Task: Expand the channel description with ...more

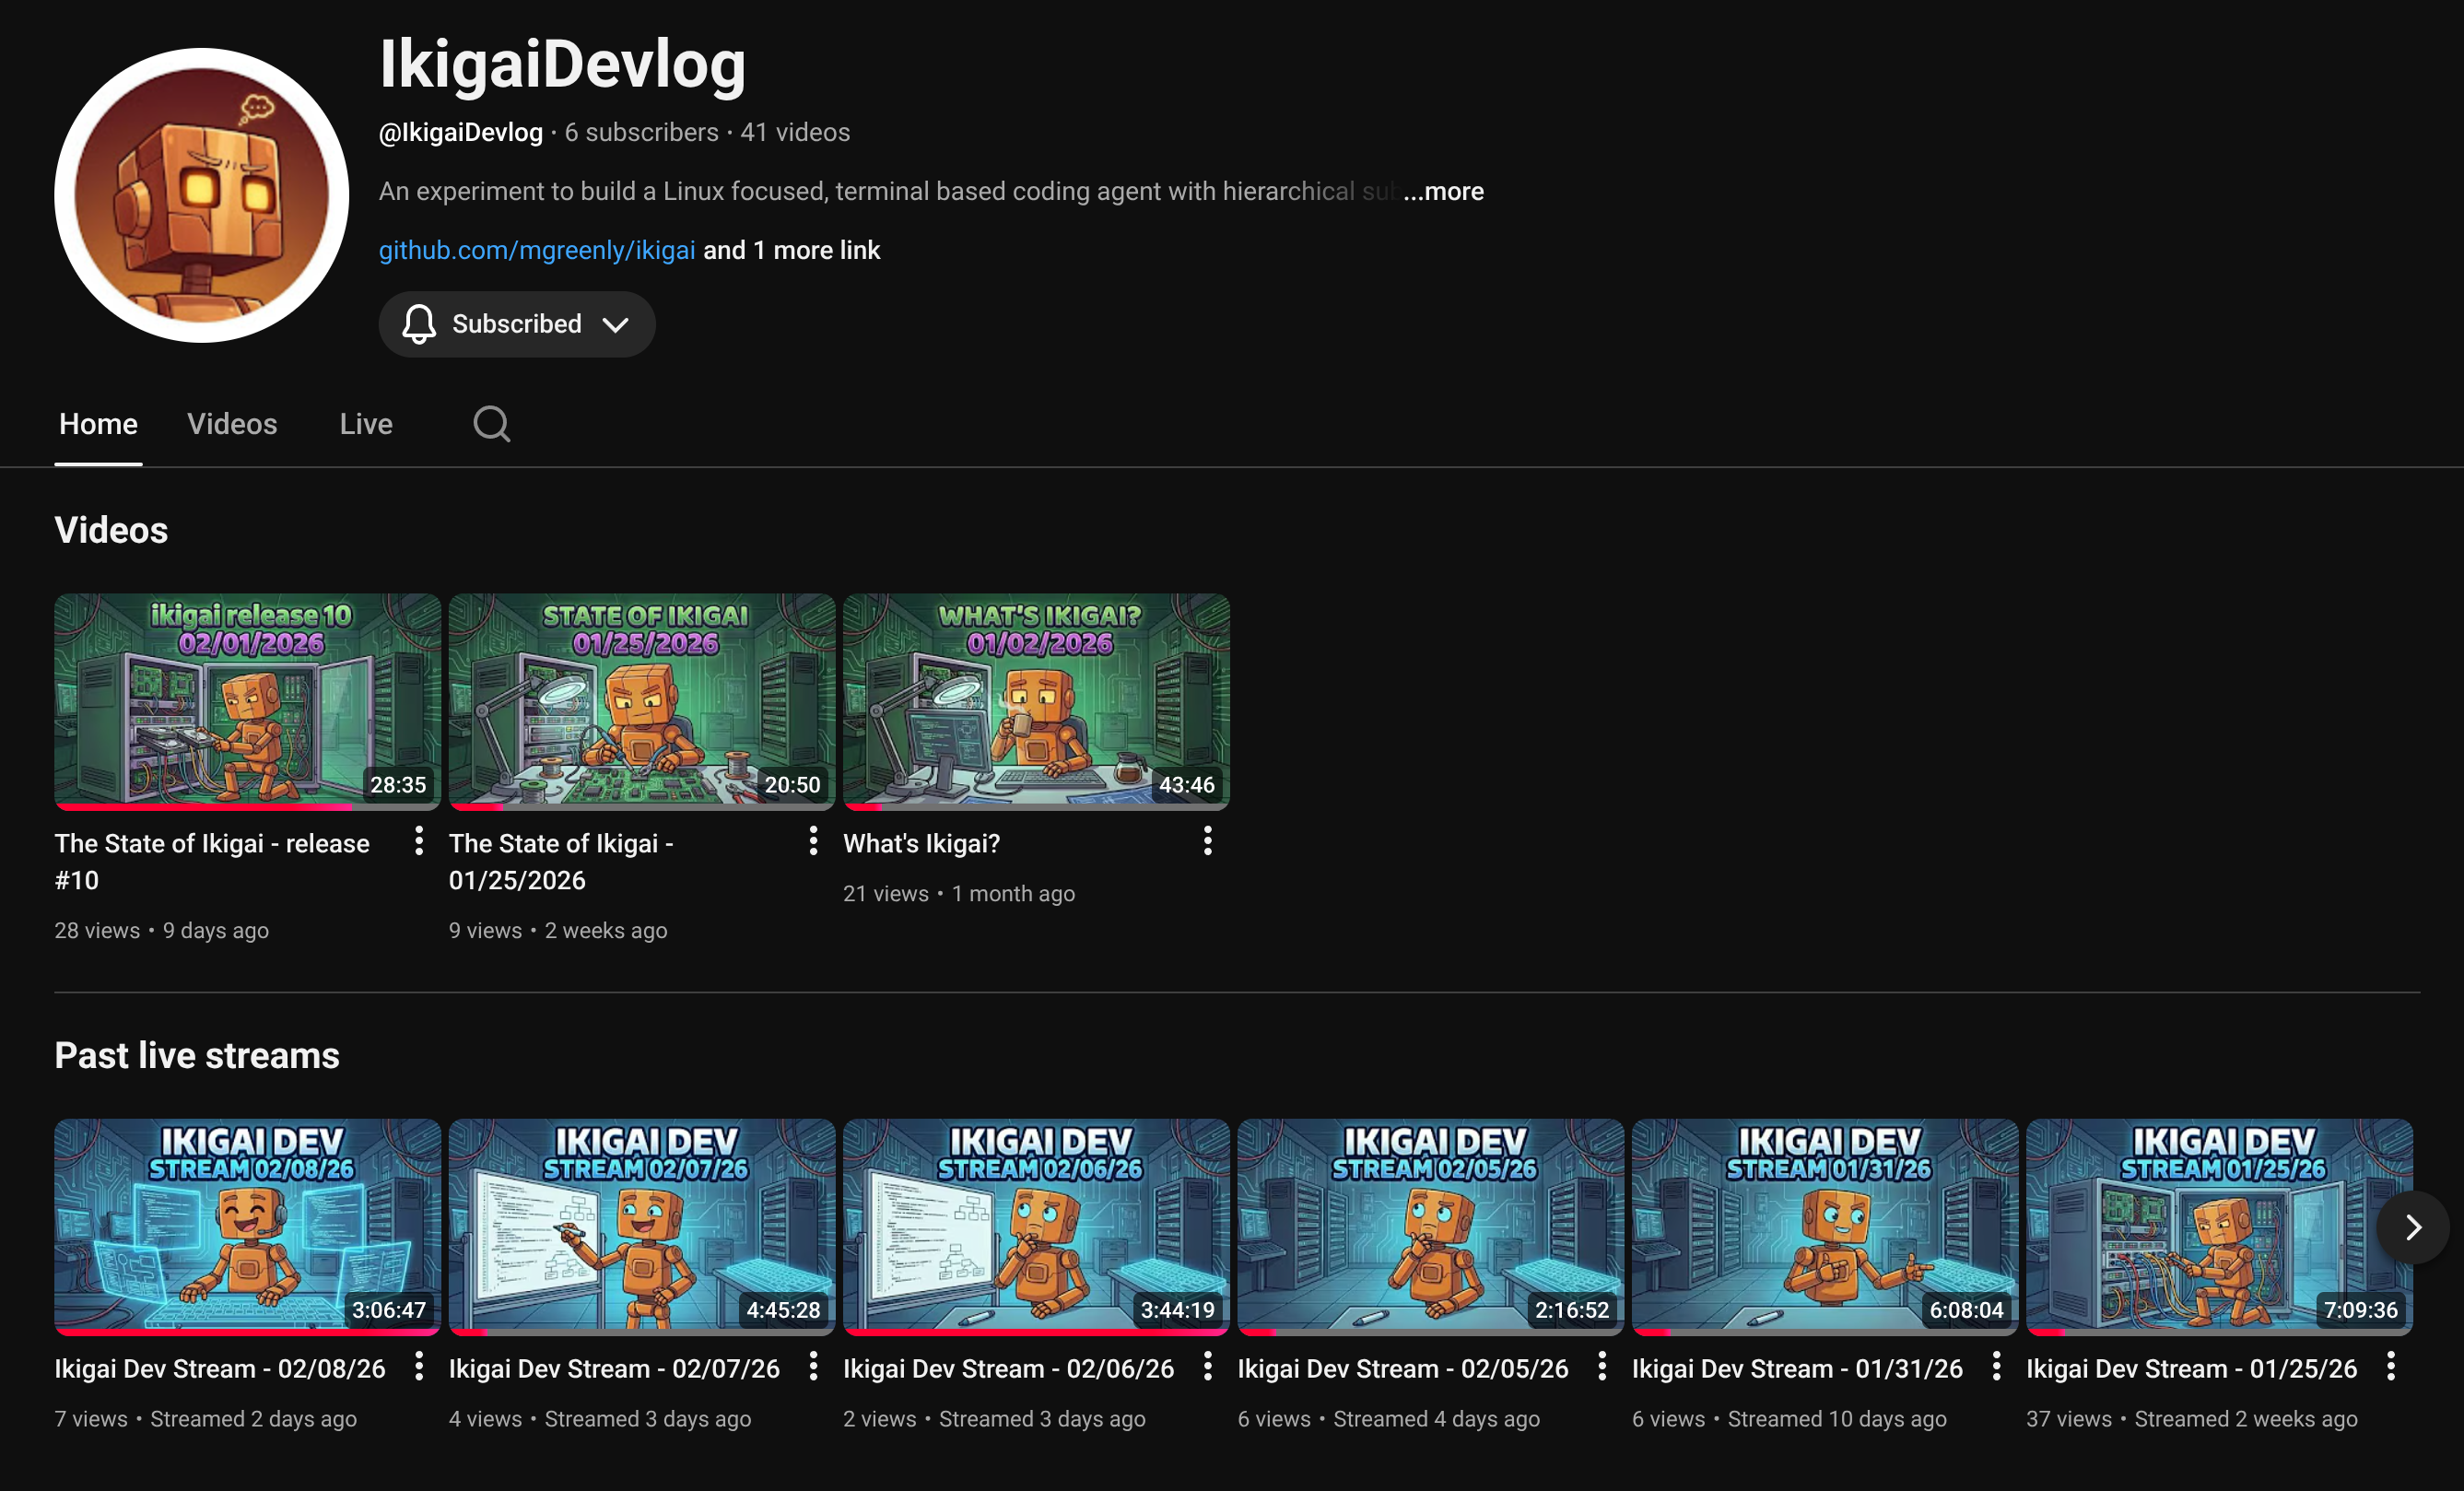Action: tap(1443, 191)
